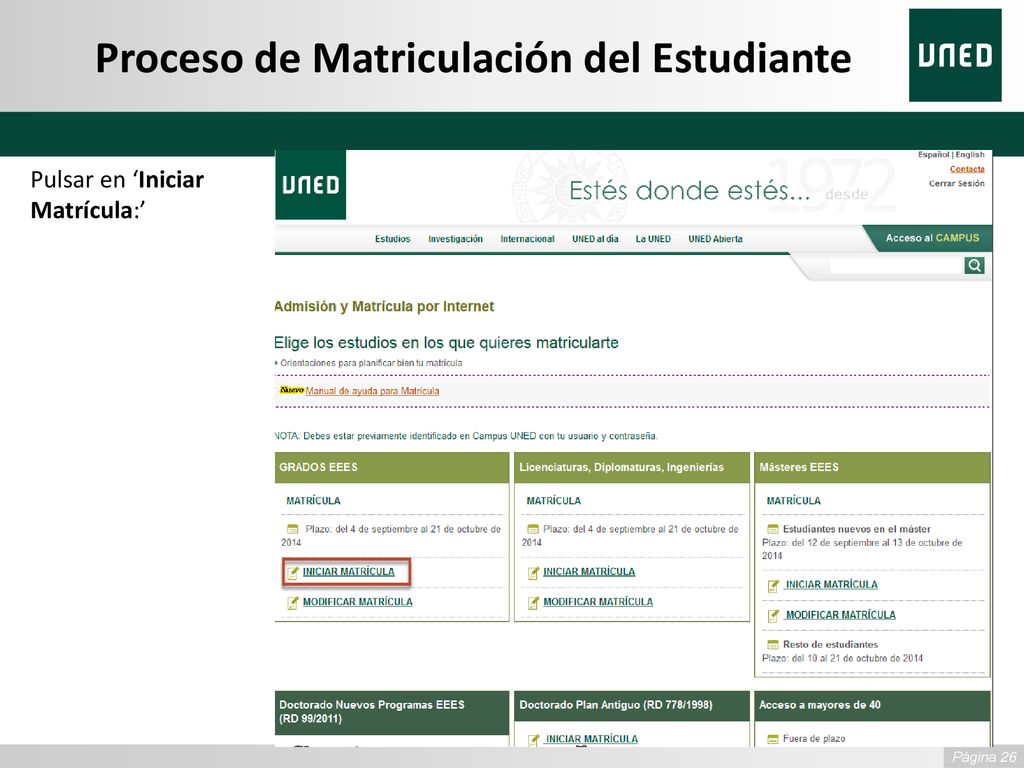Open the Estudios menu
Viewport: 1024px width, 768px height.
[x=392, y=239]
